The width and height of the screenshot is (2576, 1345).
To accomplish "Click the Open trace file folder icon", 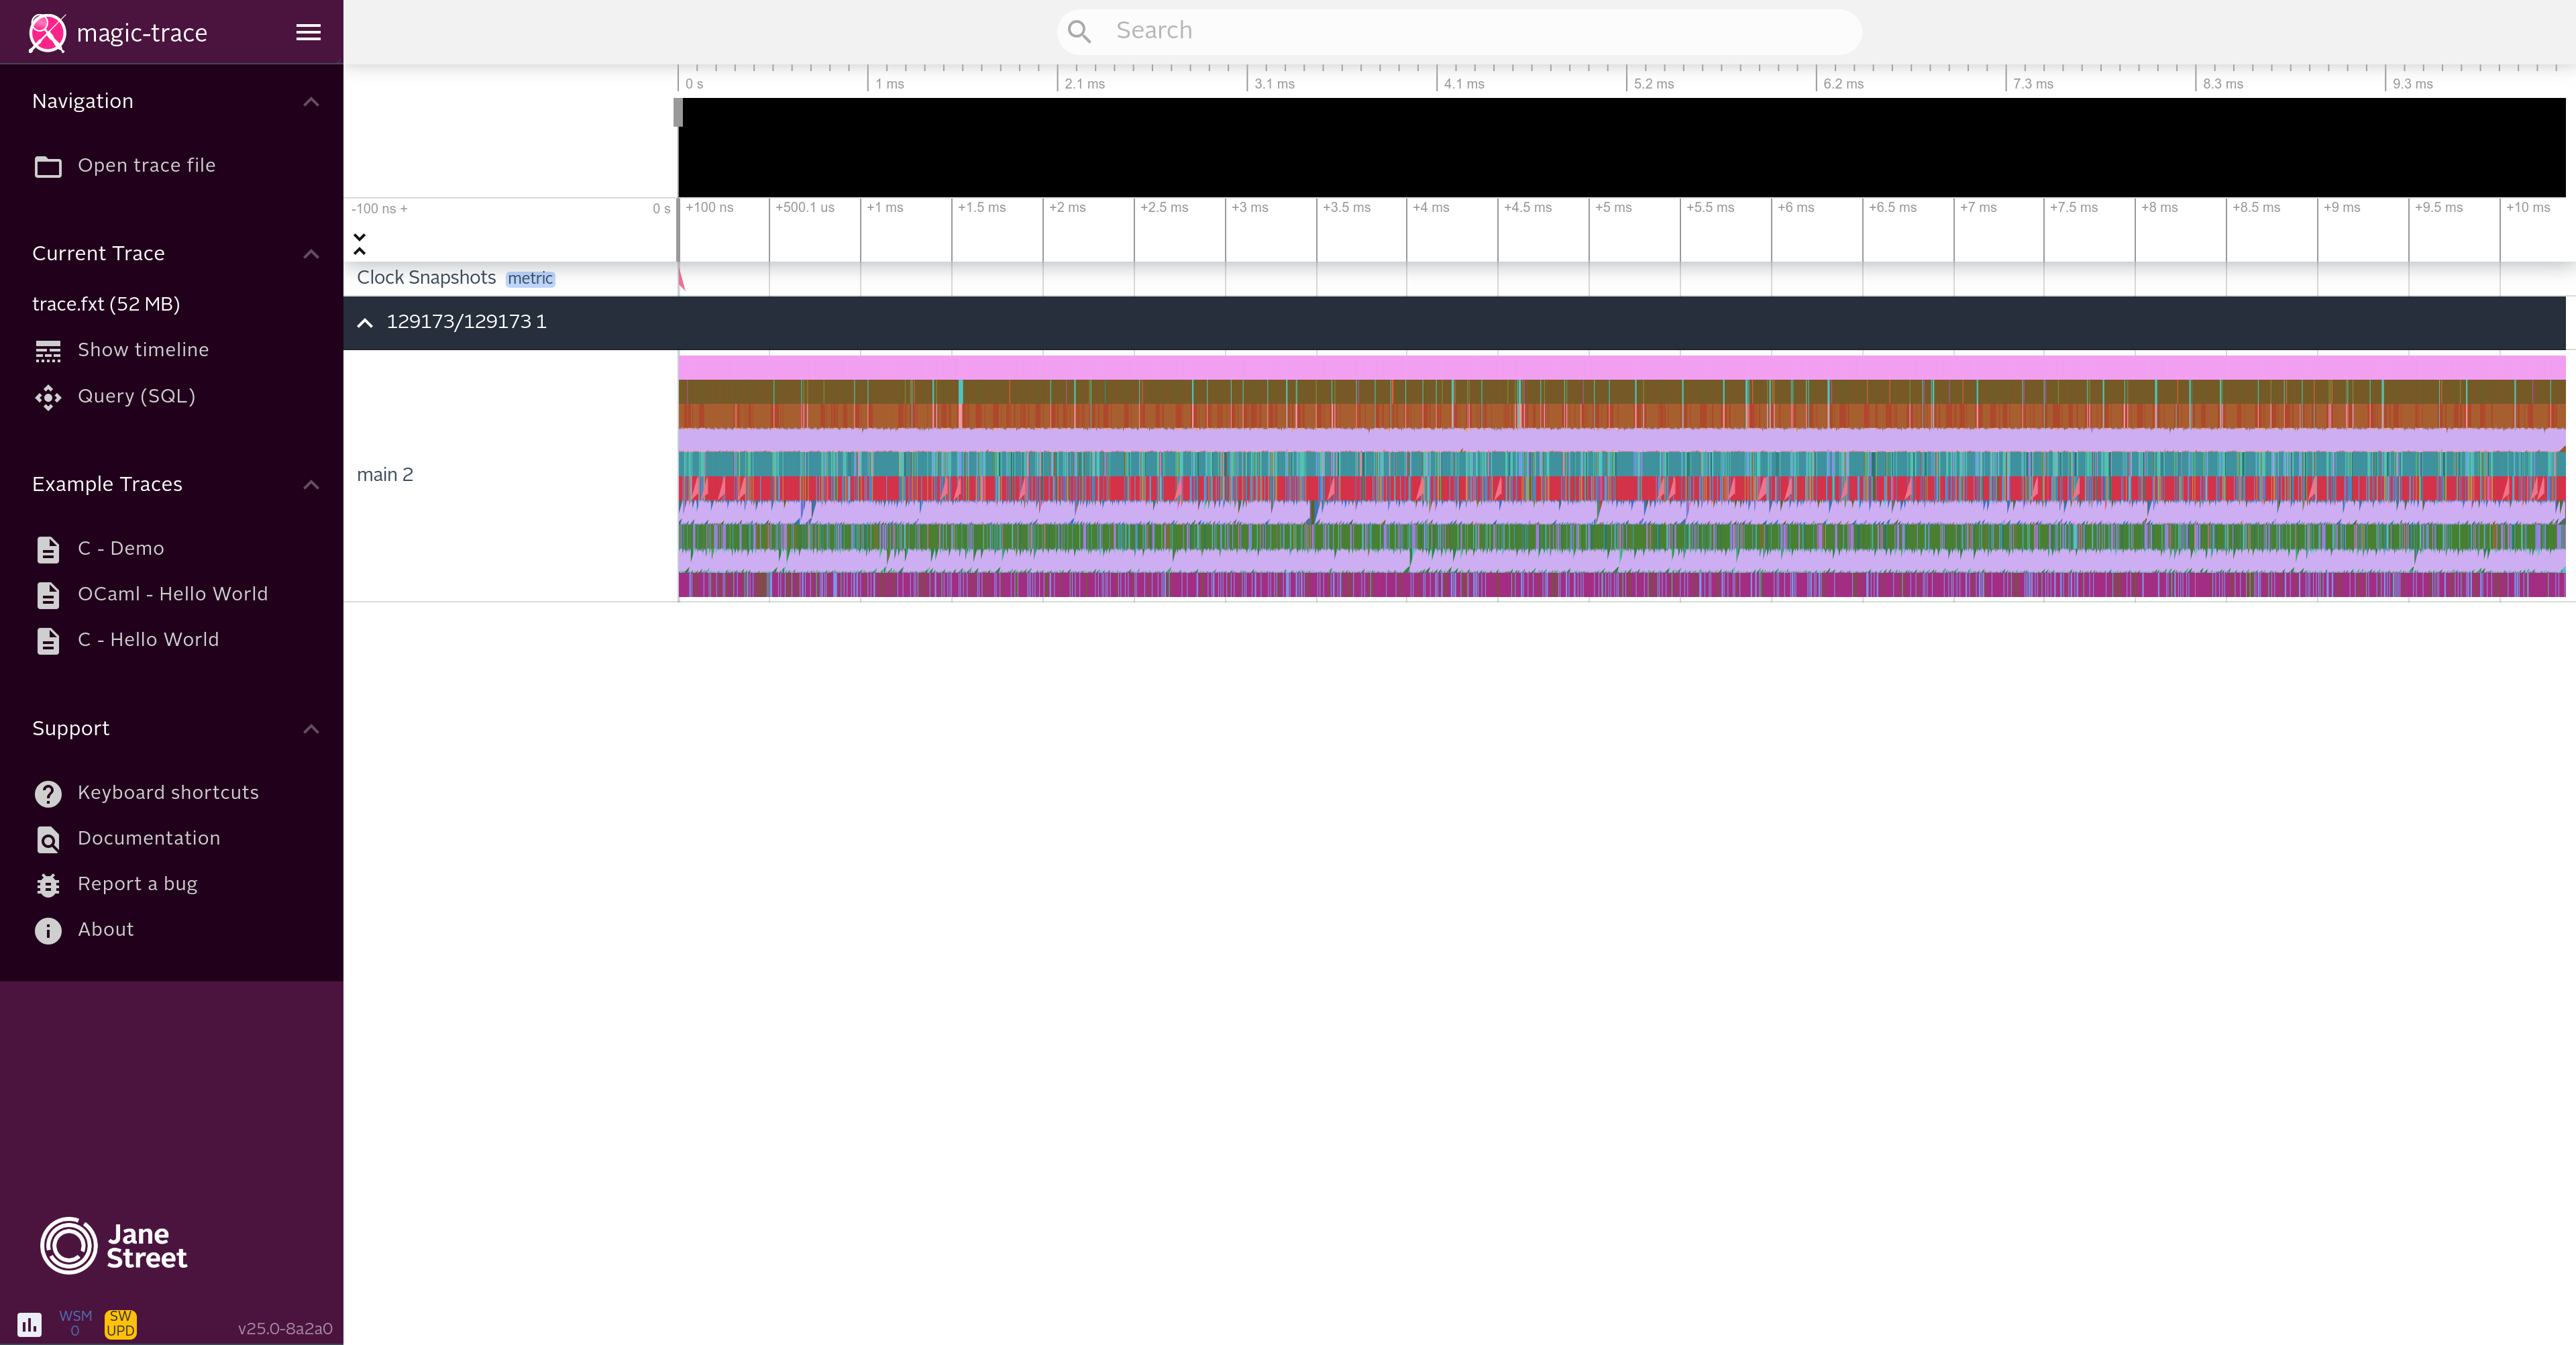I will [48, 165].
